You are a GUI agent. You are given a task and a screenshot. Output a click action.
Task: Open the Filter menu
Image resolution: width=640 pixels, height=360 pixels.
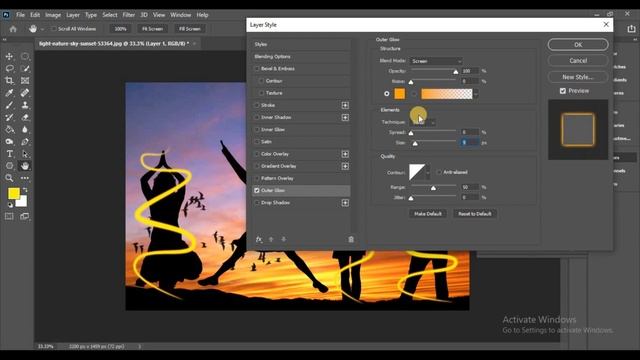pyautogui.click(x=129, y=15)
